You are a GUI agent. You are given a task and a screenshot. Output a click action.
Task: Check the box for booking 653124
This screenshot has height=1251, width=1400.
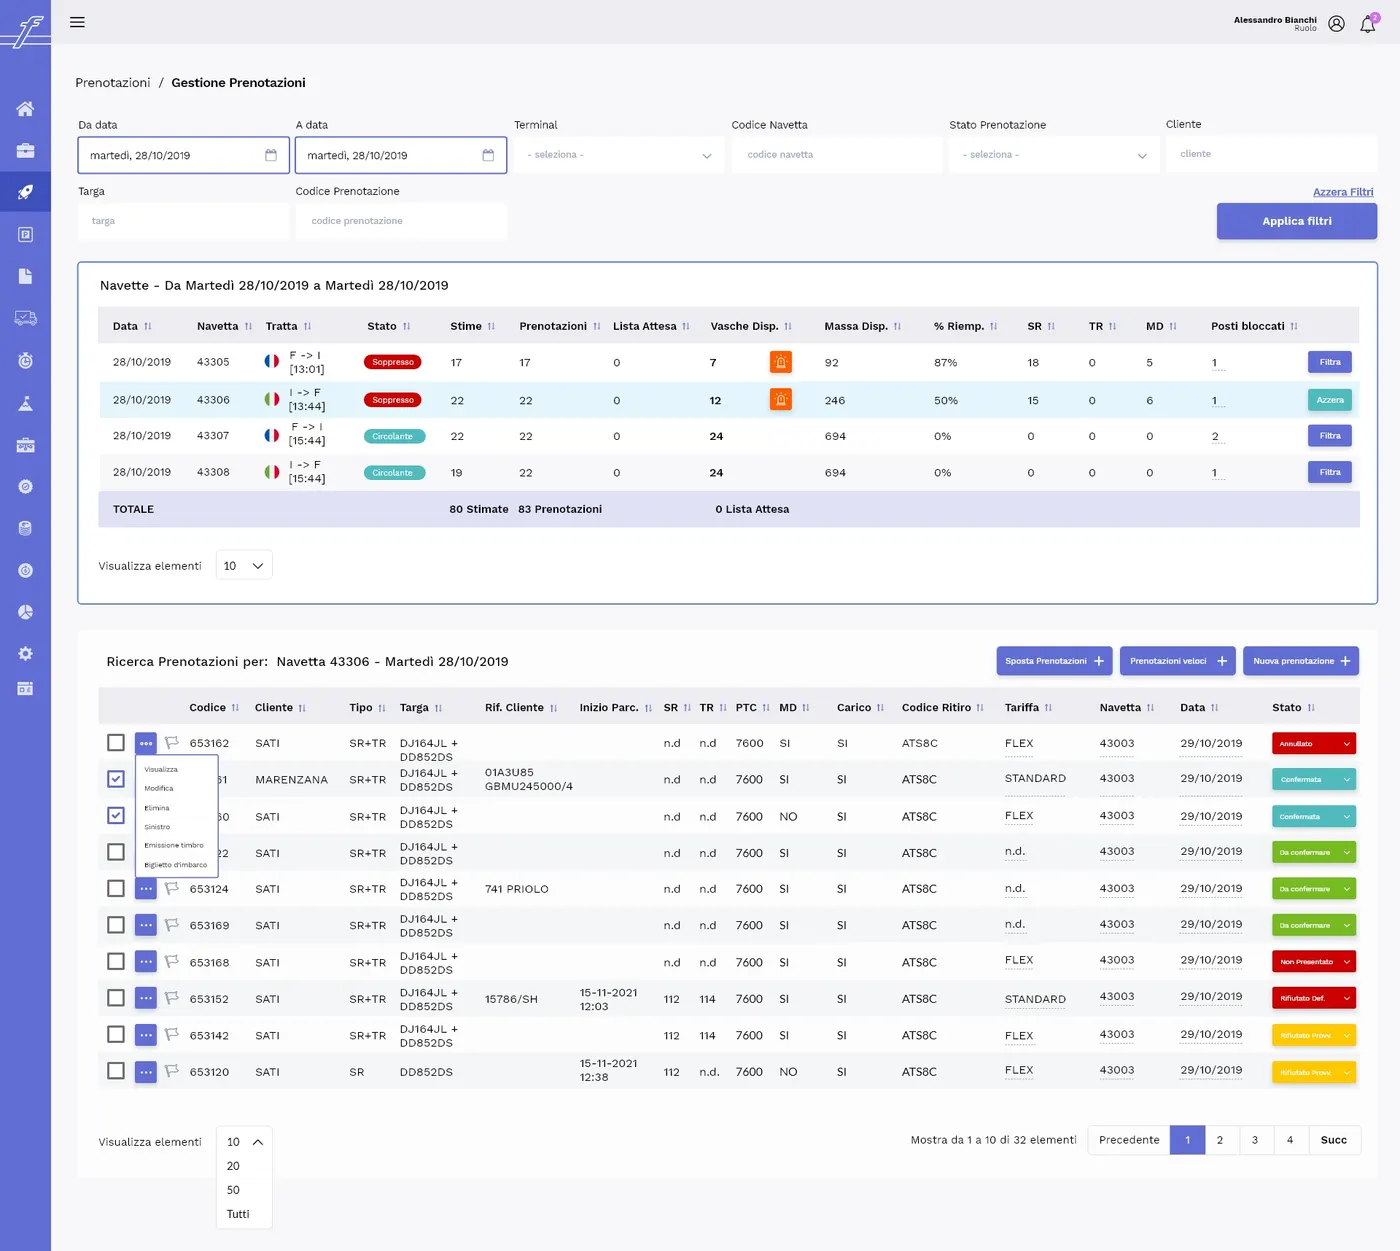click(116, 889)
